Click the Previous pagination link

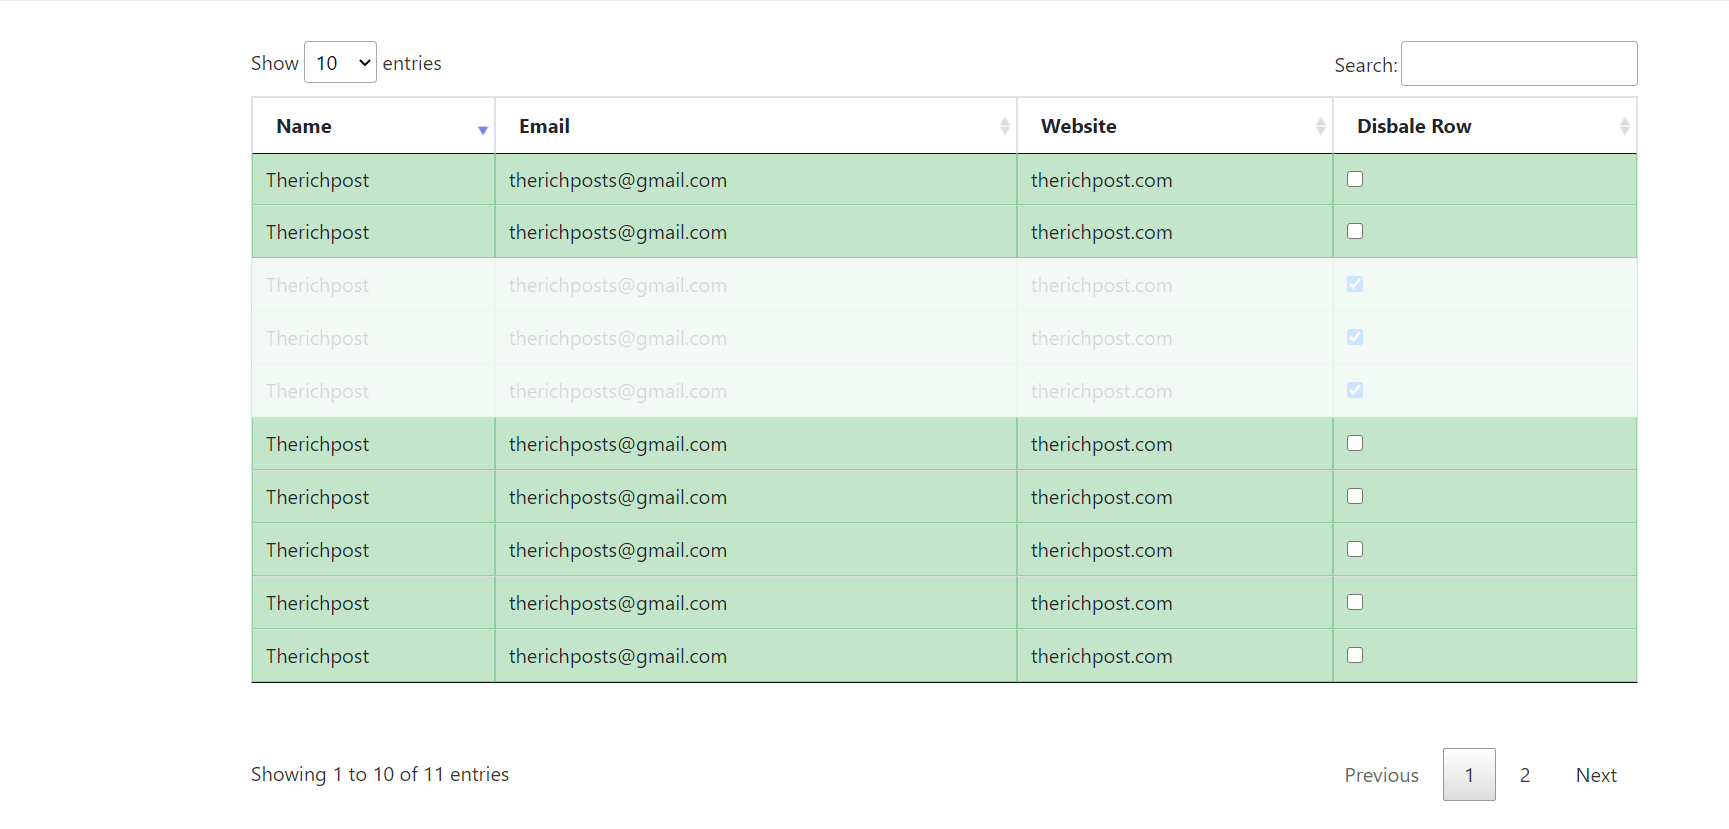pos(1382,774)
